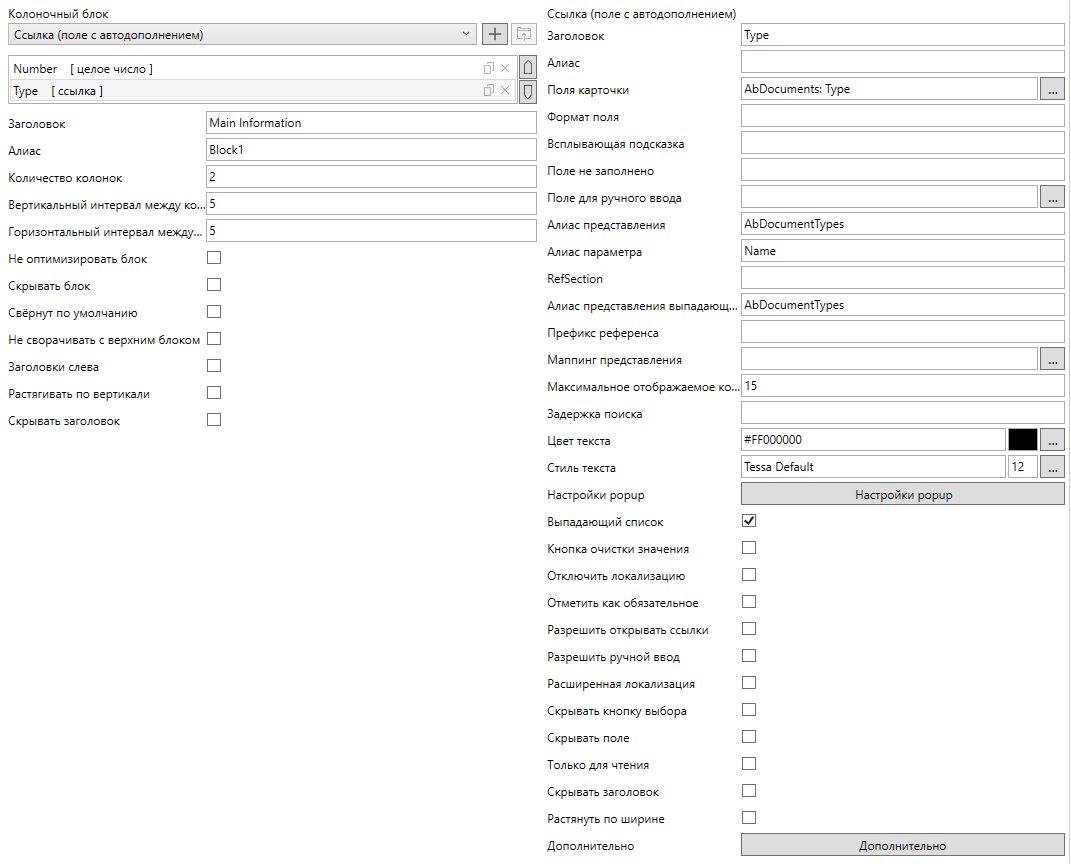
Task: Open browse dialog for Поля карточки
Action: pos(1052,89)
